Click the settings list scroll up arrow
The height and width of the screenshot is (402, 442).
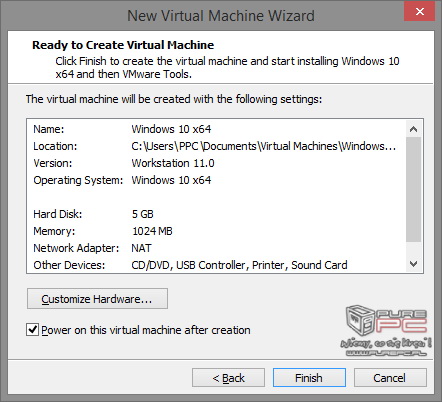413,129
